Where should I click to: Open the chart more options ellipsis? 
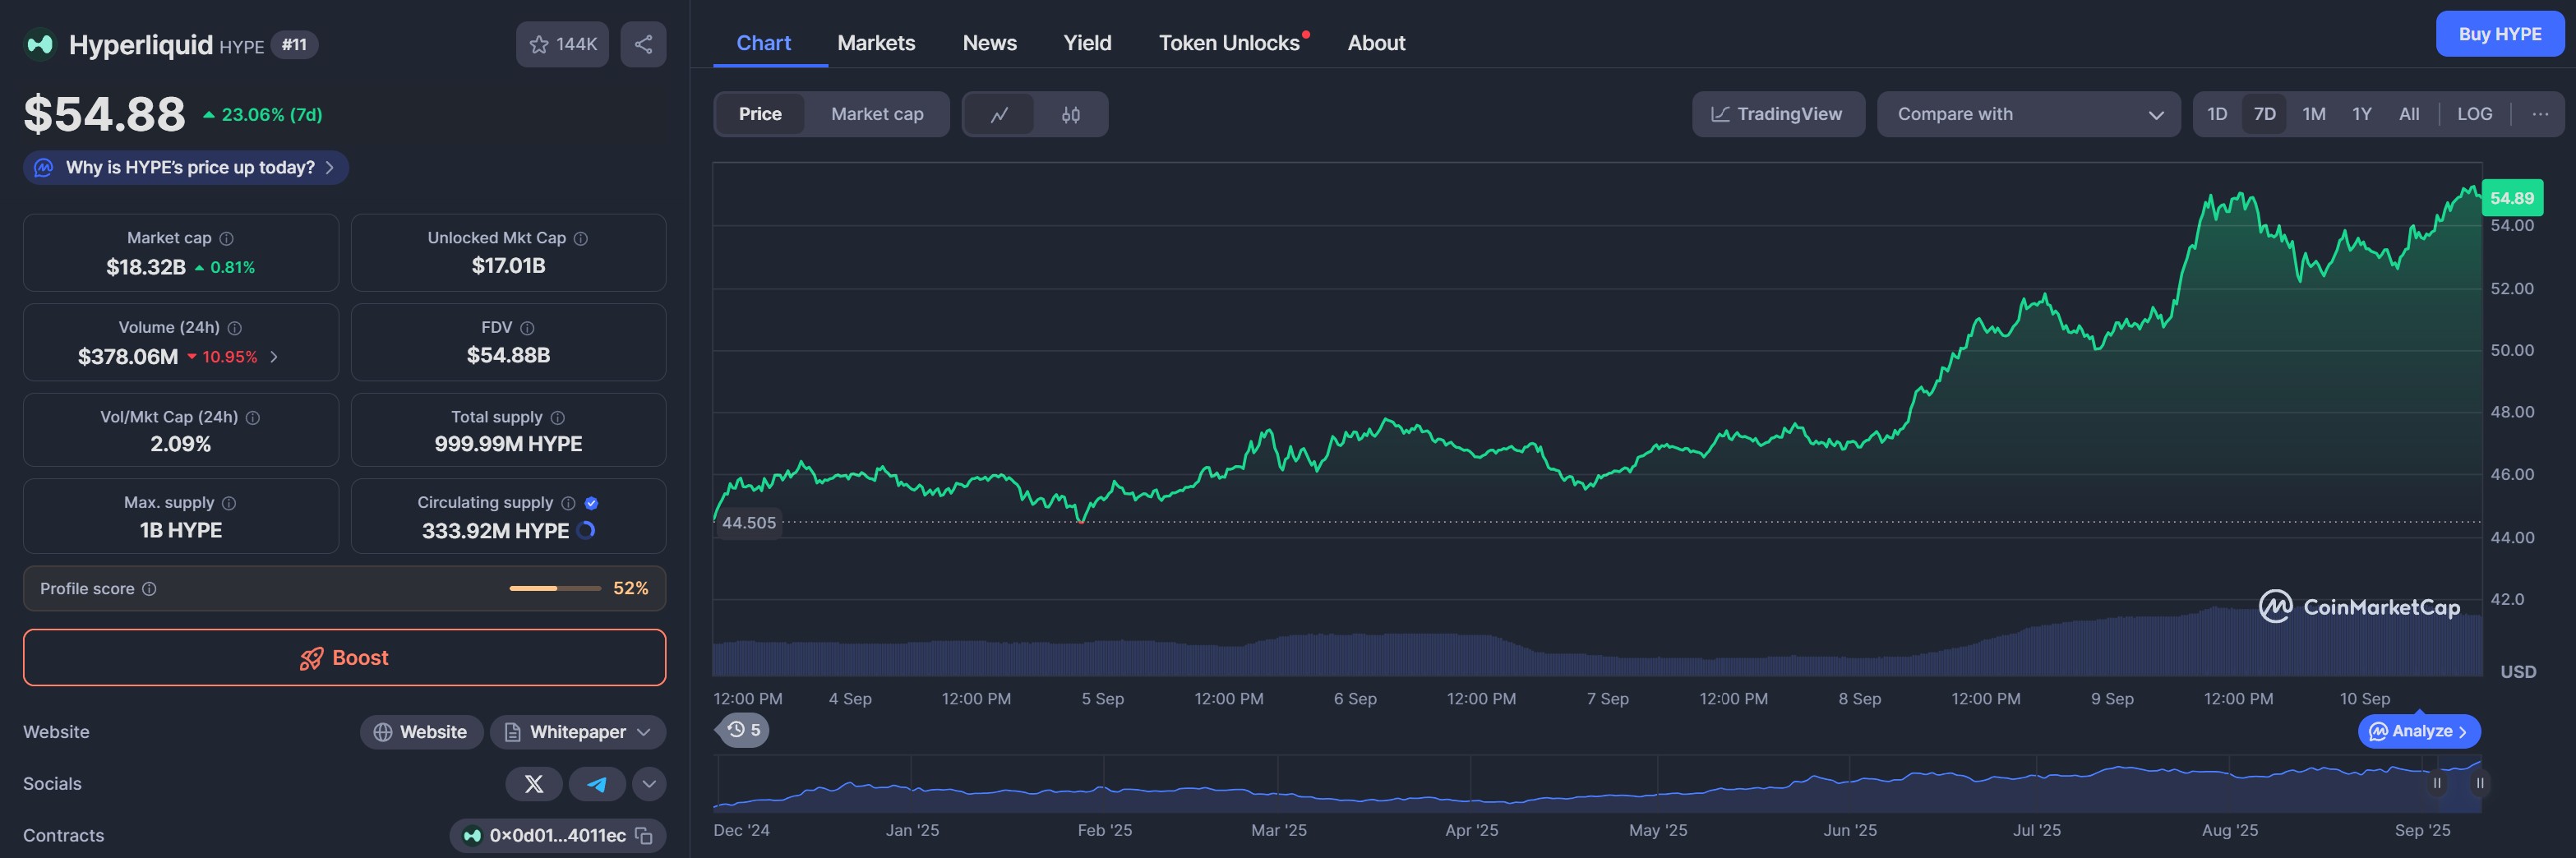[x=2539, y=114]
